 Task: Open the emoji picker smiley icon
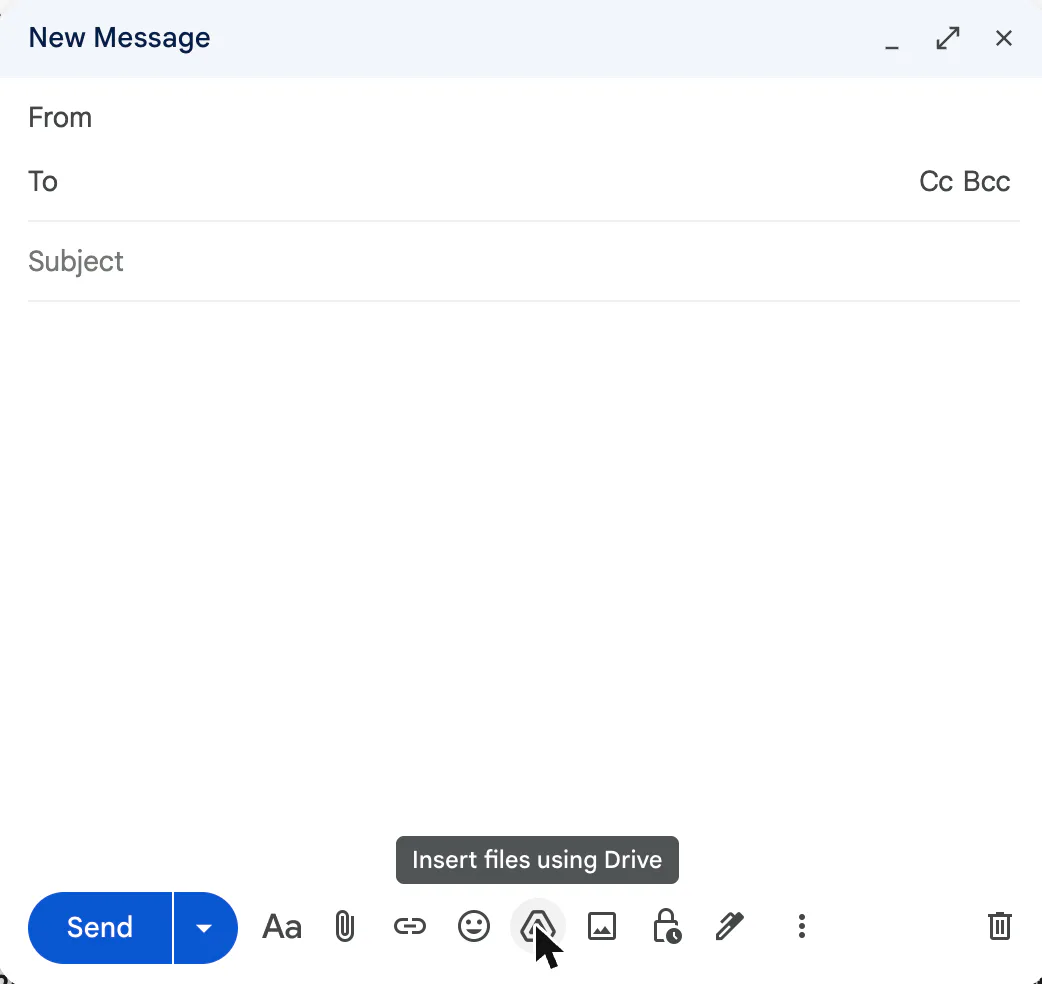(x=474, y=926)
